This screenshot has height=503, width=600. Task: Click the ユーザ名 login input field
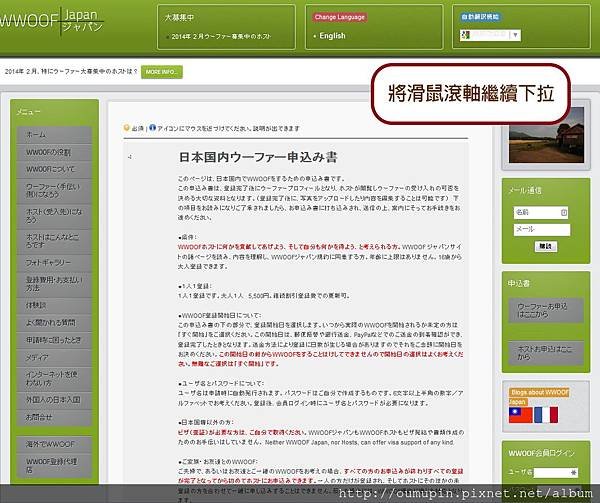click(x=556, y=473)
